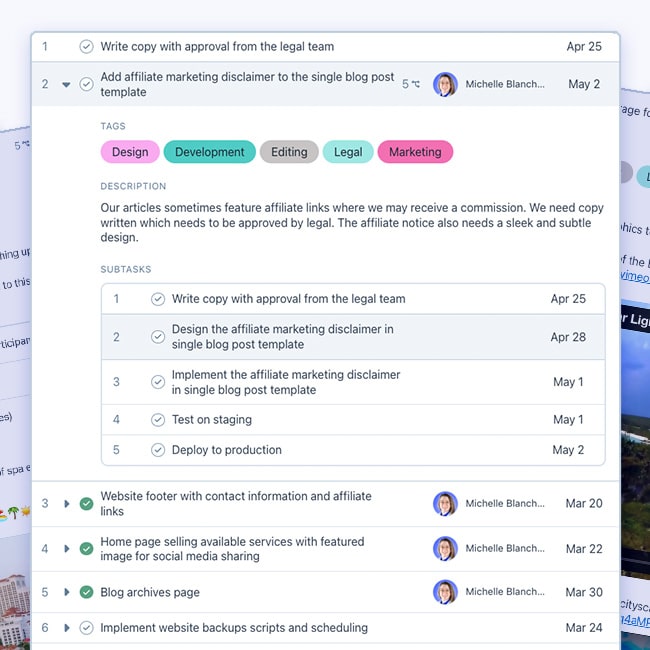Click 'May 1' date on Implement disclaimer subtask
The width and height of the screenshot is (650, 650).
tap(568, 382)
